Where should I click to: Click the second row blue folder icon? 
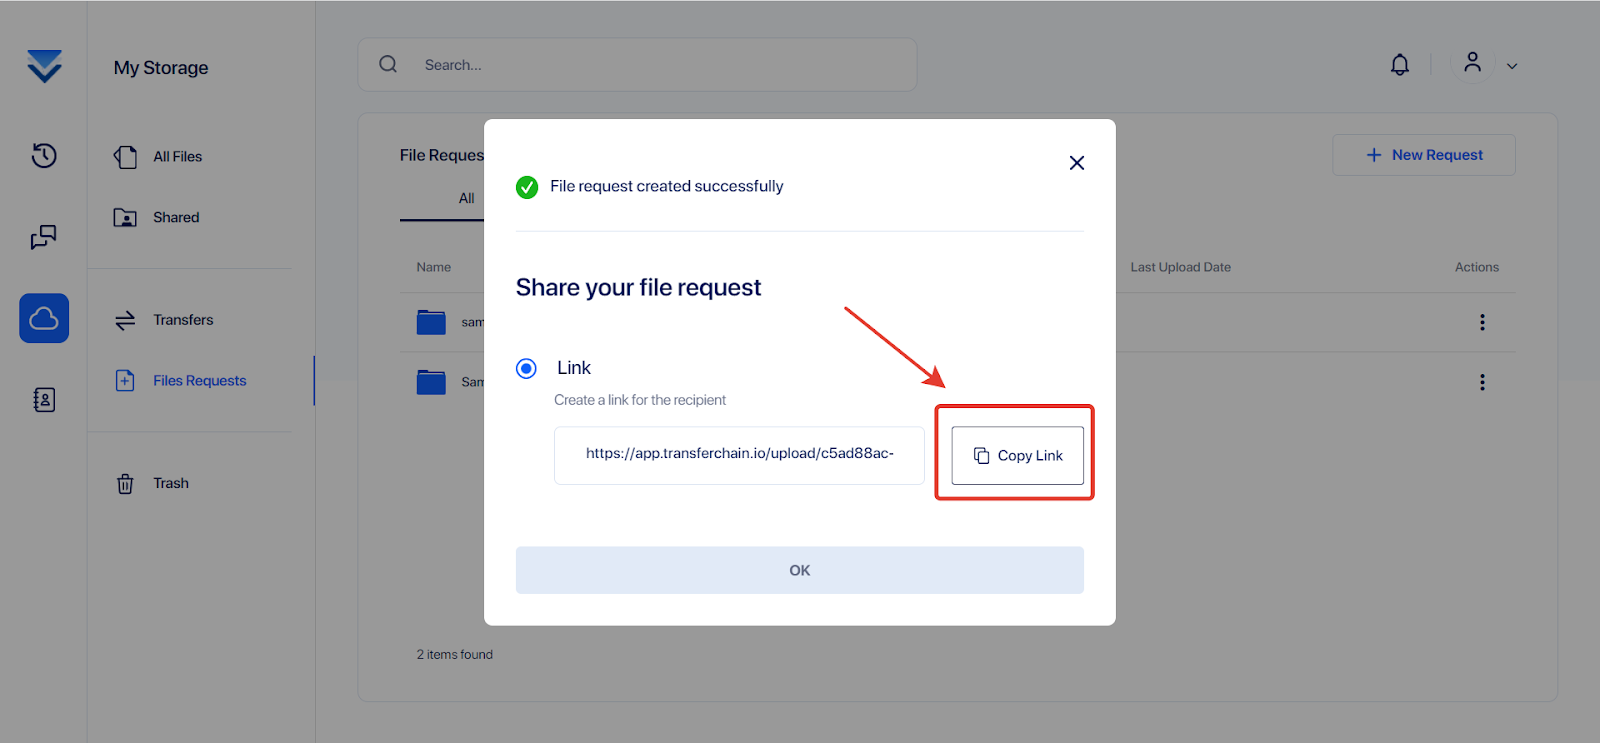(x=431, y=382)
